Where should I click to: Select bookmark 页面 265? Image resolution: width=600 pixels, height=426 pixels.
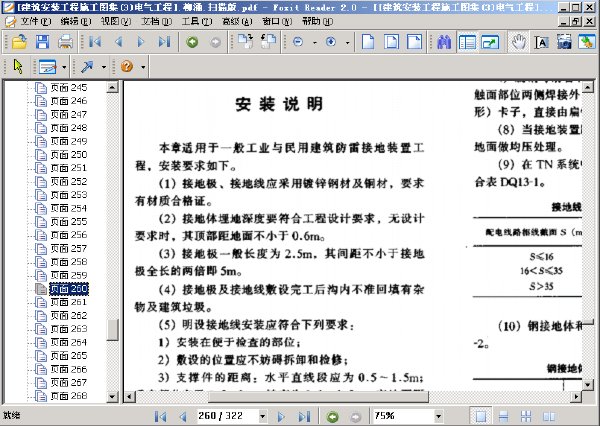[x=68, y=356]
